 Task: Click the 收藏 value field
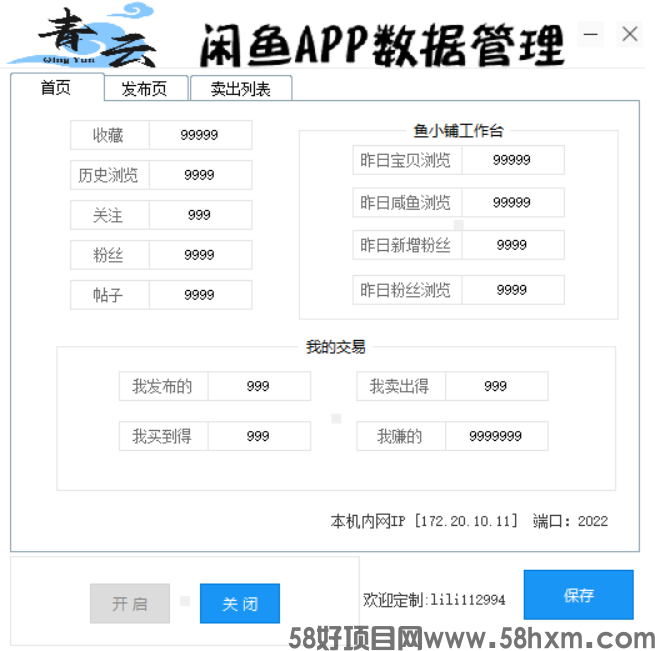(x=200, y=135)
